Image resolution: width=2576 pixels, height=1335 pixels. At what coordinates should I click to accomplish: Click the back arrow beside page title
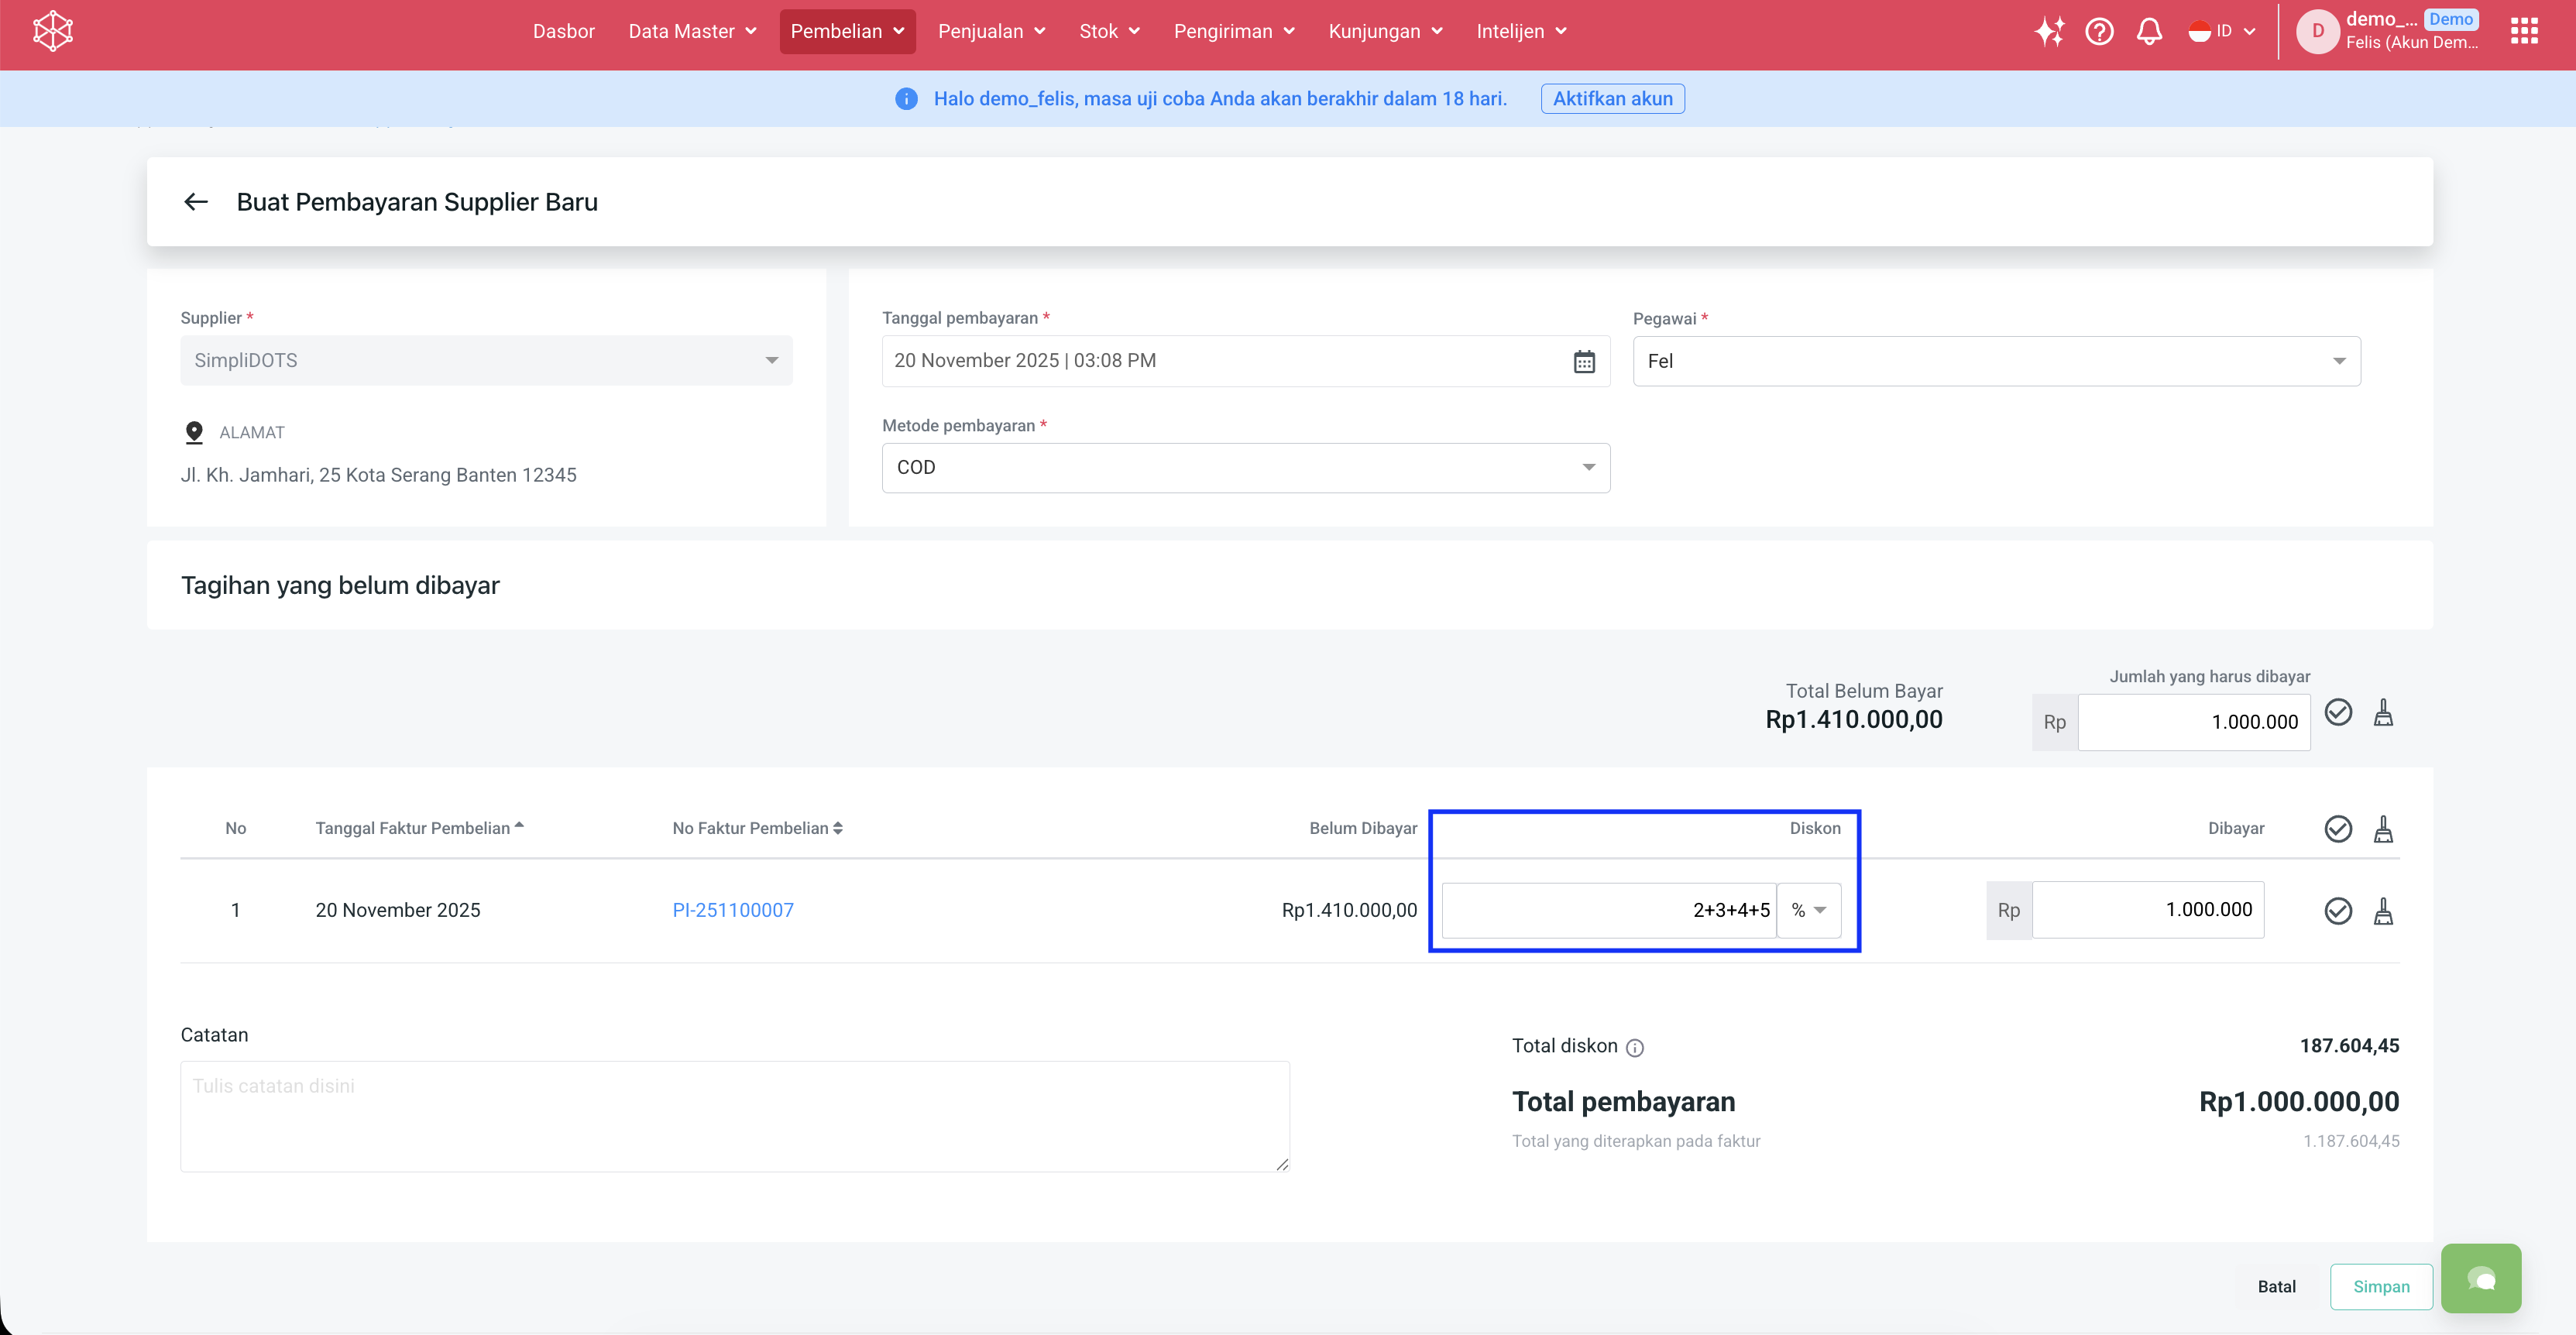point(196,202)
